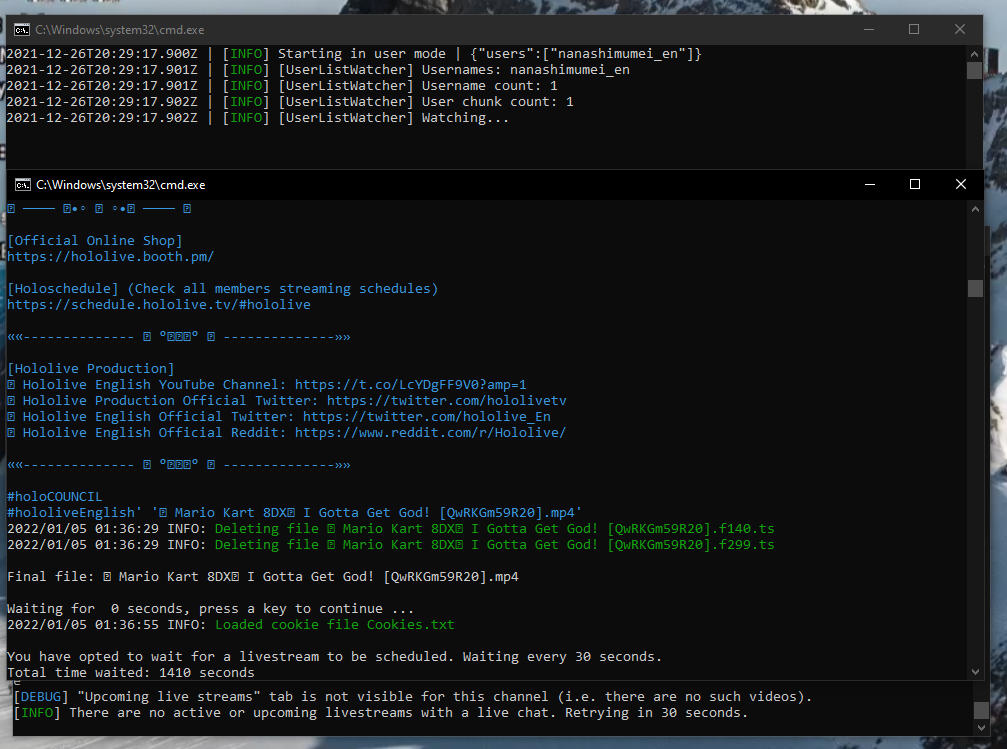Click the scroll-up arrow in the front cmd window
This screenshot has width=1007, height=749.
976,209
